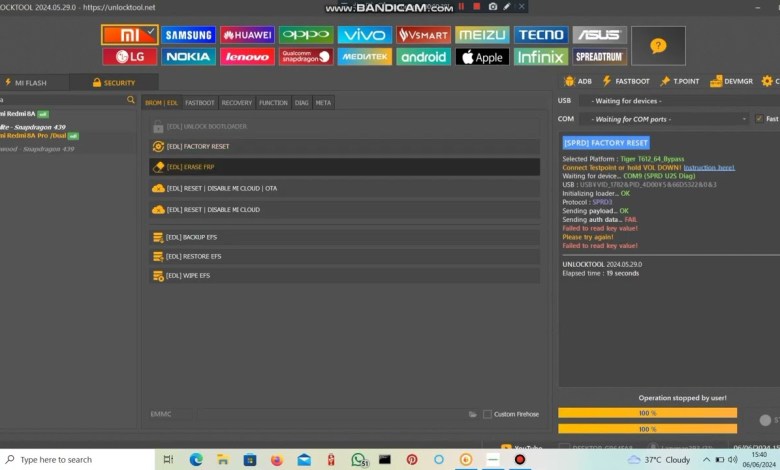Switch to the MI FLASH tab
Viewport: 780px width, 470px height.
pos(26,82)
